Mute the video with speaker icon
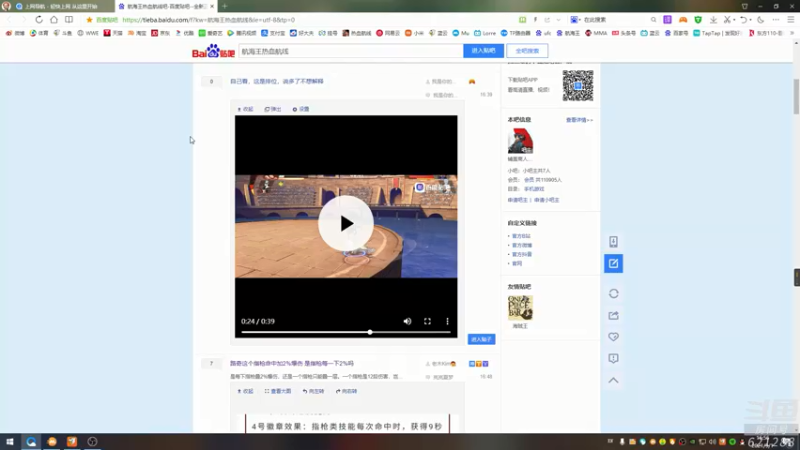The image size is (800, 450). 407,321
